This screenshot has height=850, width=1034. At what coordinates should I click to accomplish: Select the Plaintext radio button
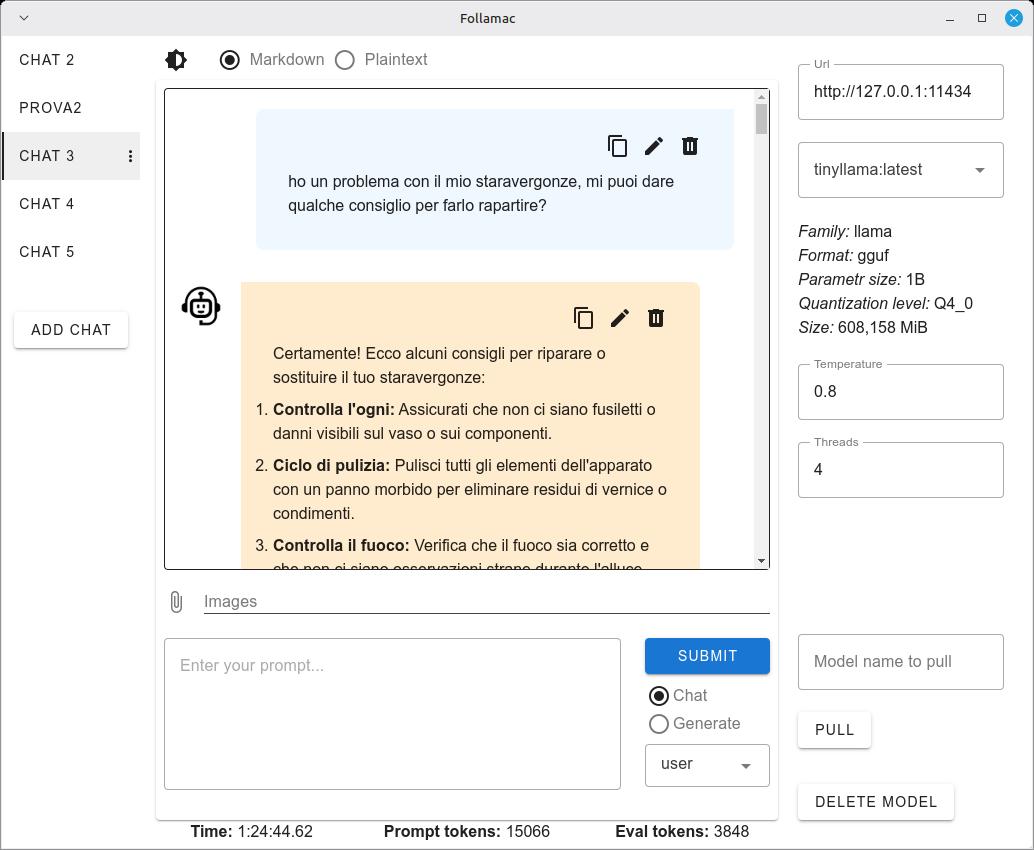(345, 60)
